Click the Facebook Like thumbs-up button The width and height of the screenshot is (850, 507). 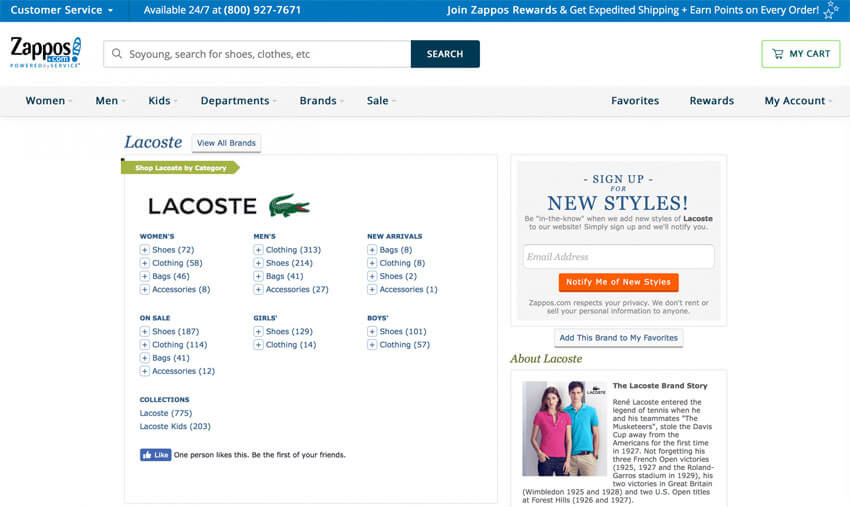(156, 454)
